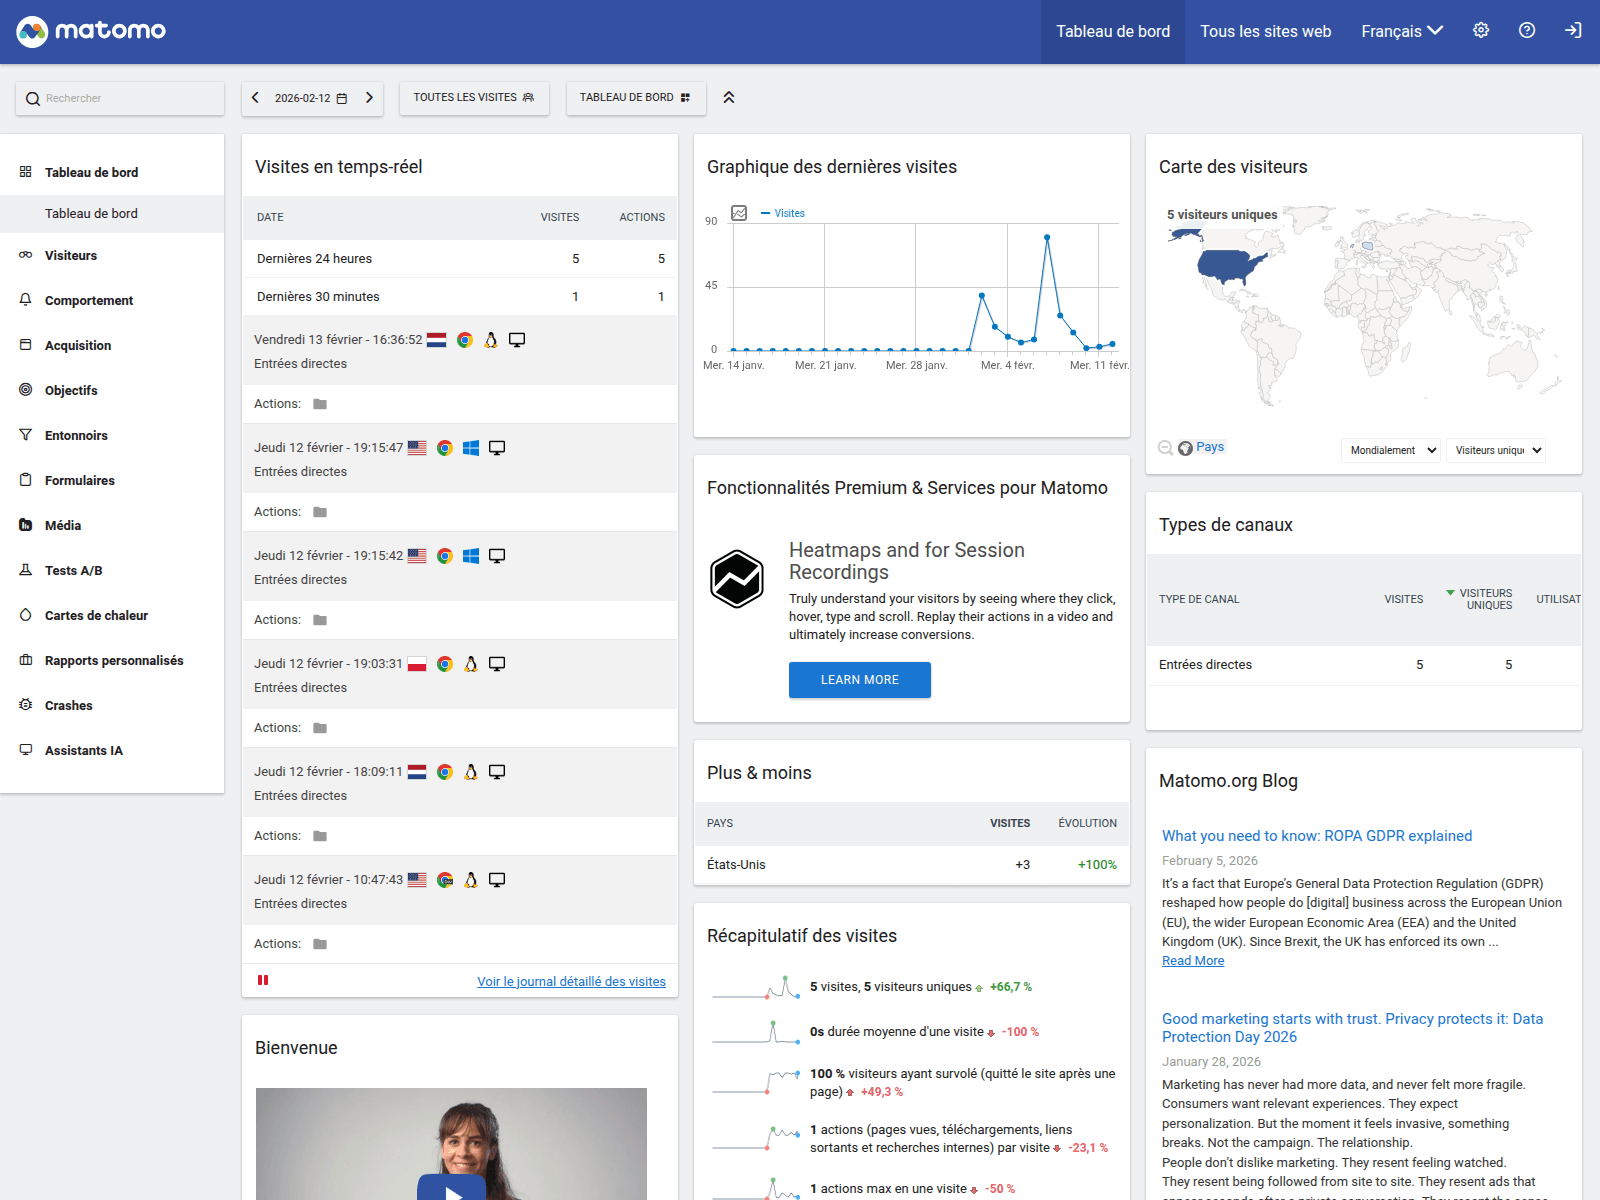The height and width of the screenshot is (1200, 1600).
Task: Open actions folder icon for 10:47:43 visit
Action: pos(320,944)
